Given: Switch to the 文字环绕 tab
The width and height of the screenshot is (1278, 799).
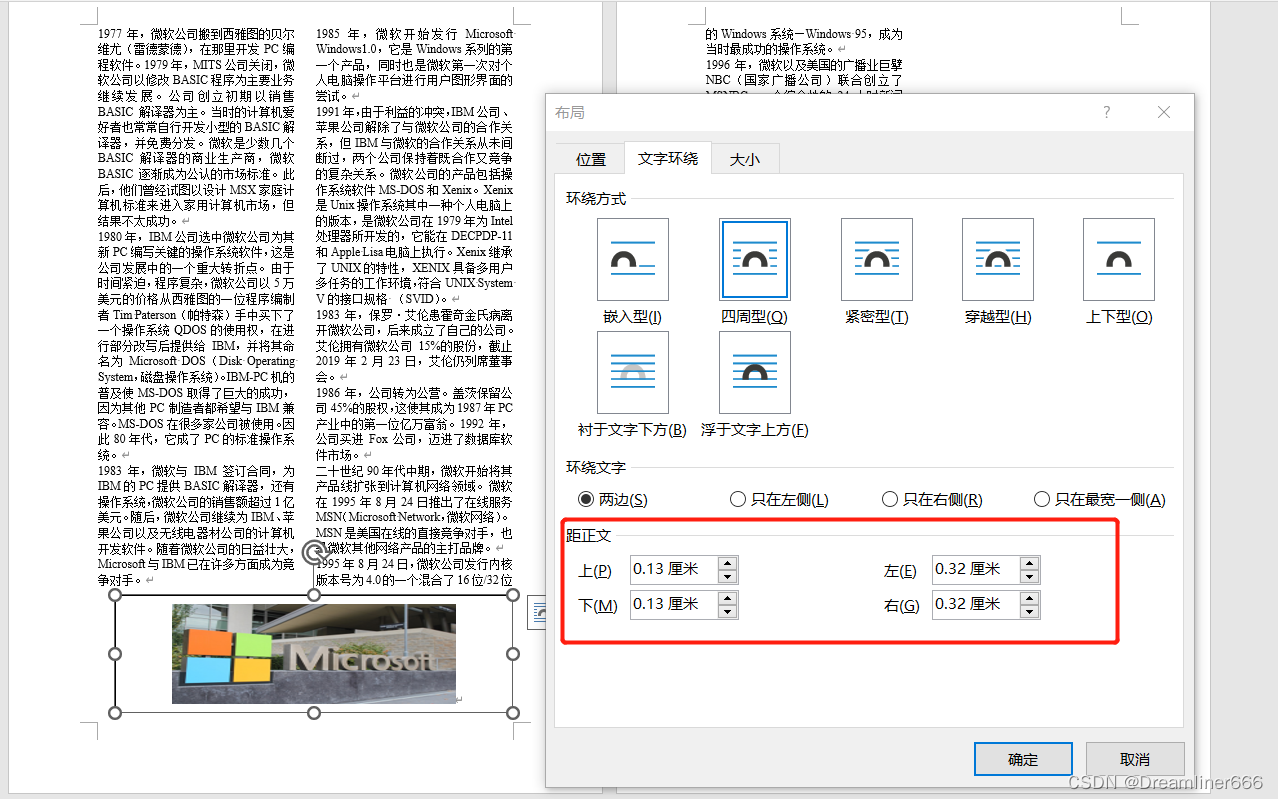Looking at the screenshot, I should tap(668, 159).
